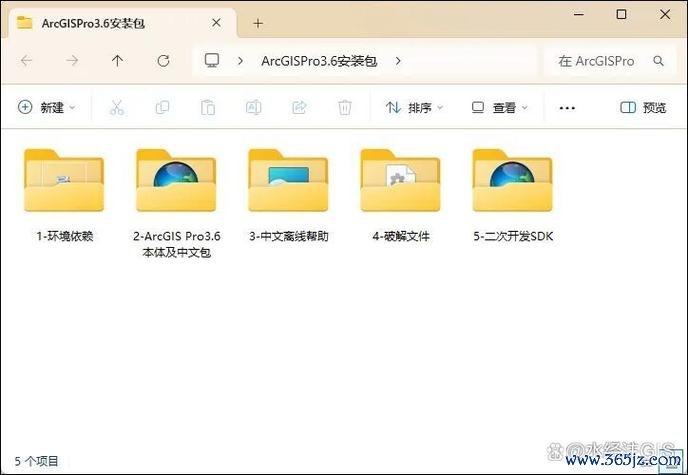Open the 5-二次开发SDK folder icon

pyautogui.click(x=512, y=180)
